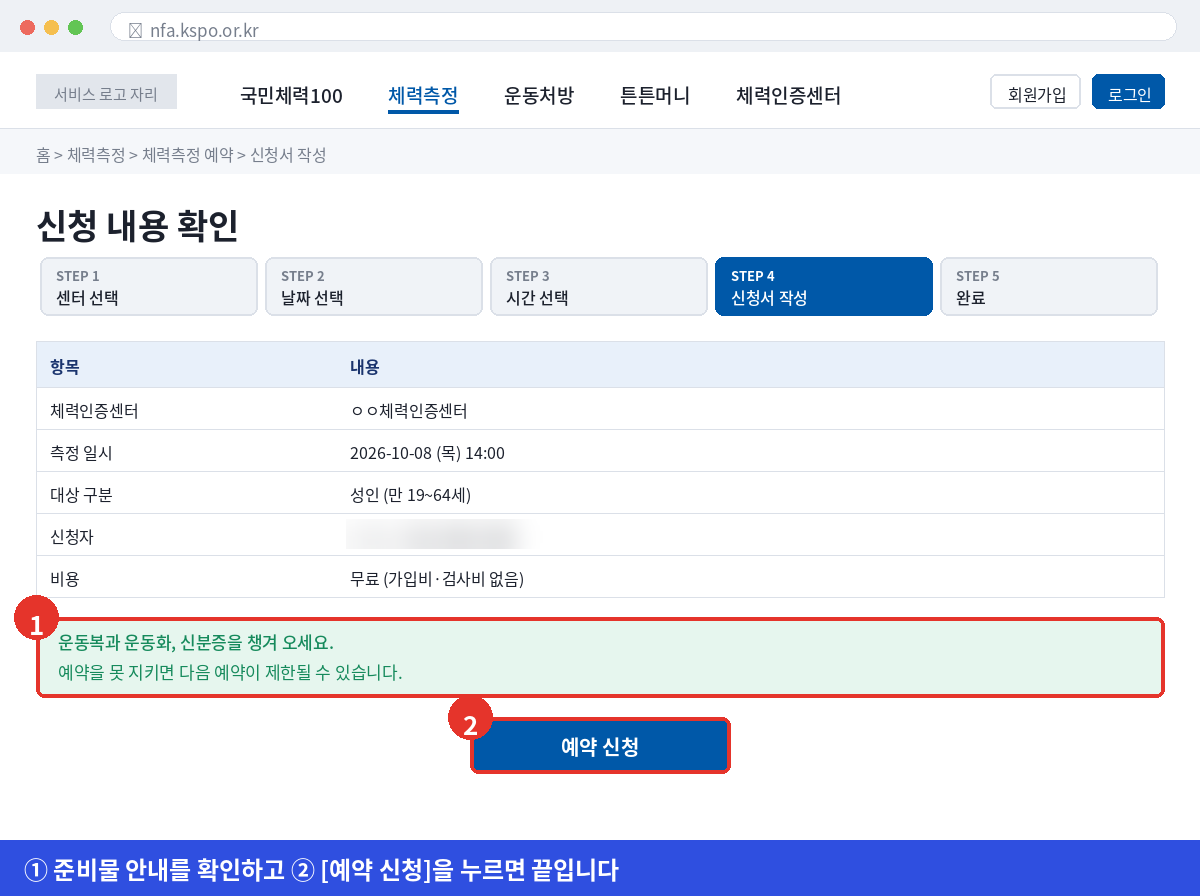Click the 성인 (만 19~64세) value
This screenshot has height=896, width=1200.
pyautogui.click(x=410, y=495)
